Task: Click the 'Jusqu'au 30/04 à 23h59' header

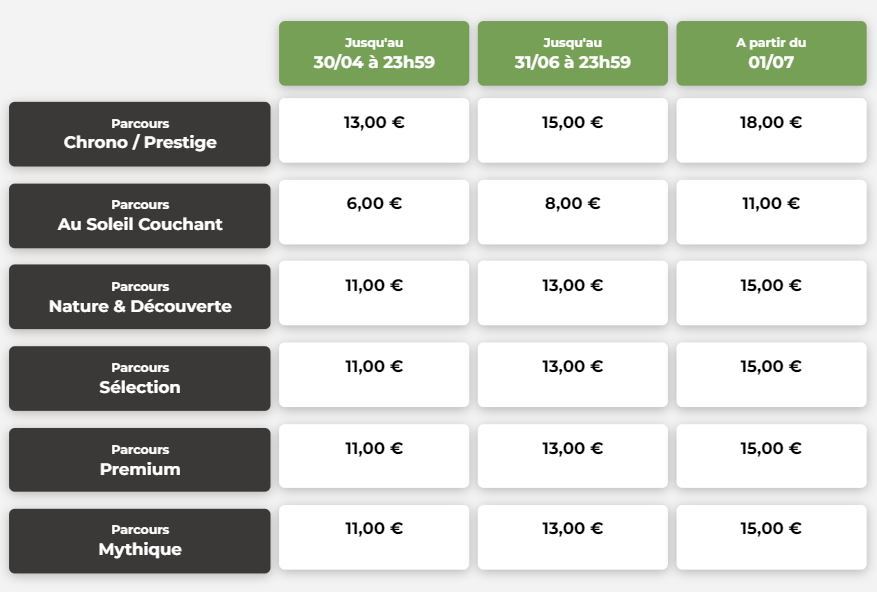Action: point(374,53)
